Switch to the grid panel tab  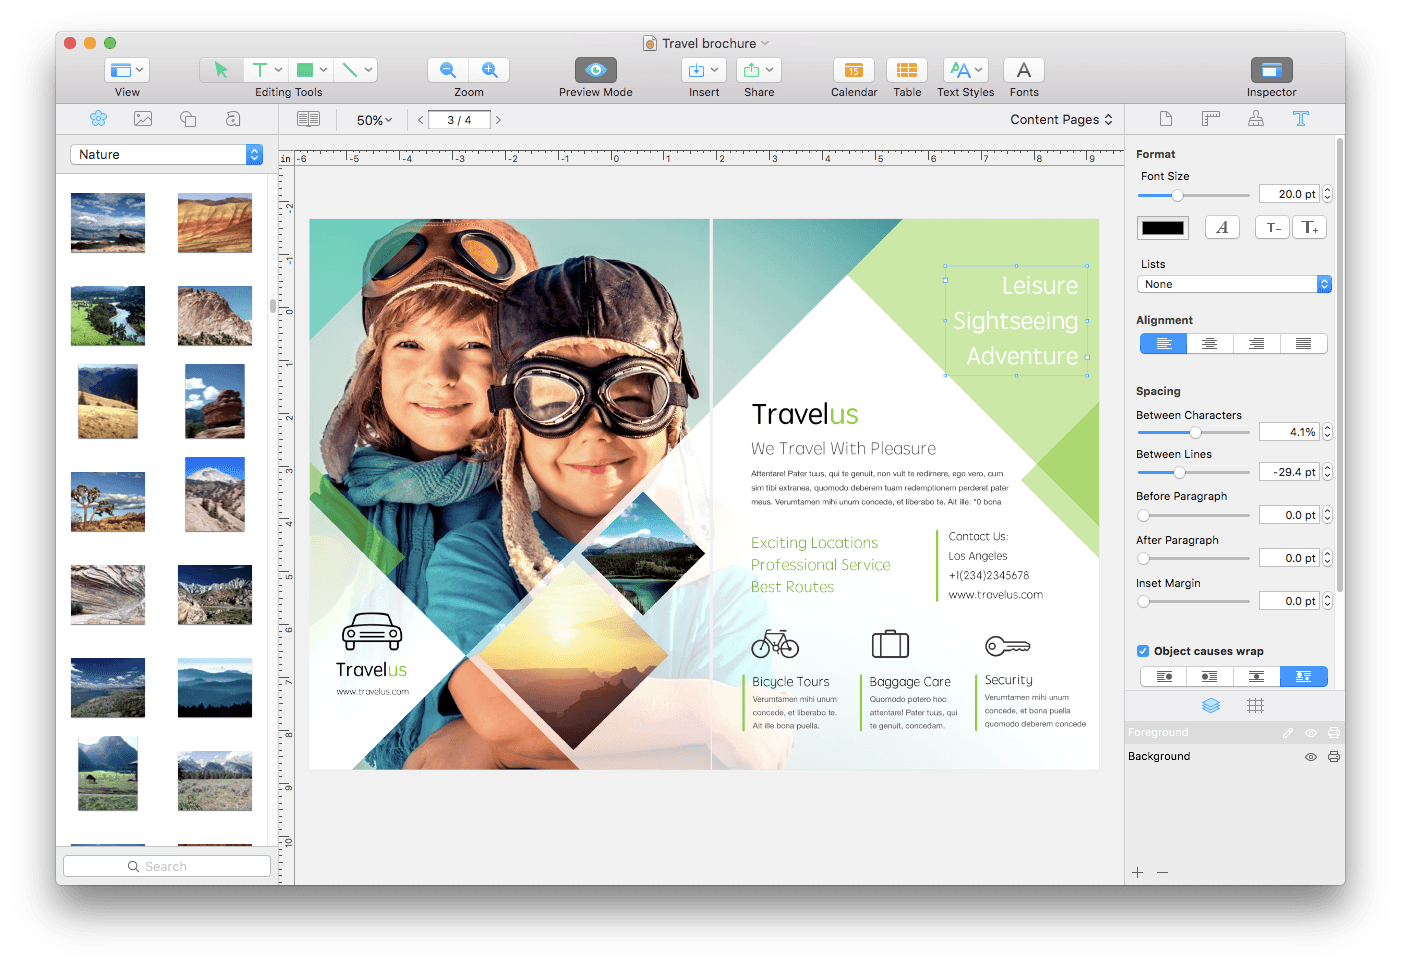pyautogui.click(x=1256, y=705)
